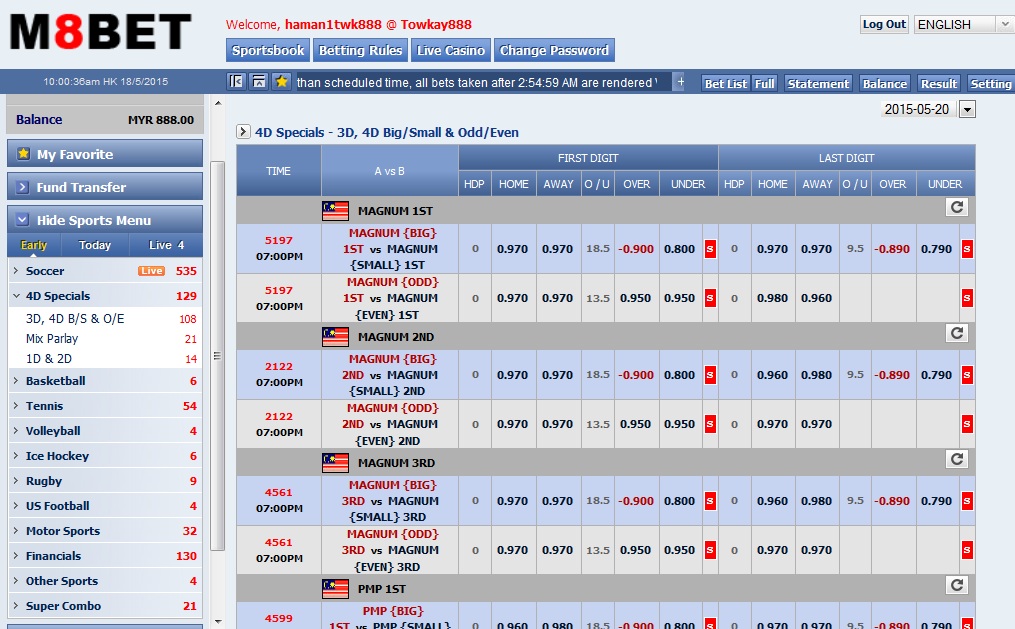
Task: Click the Malaysia flag beside MAGNUM 1ST
Action: (x=335, y=211)
